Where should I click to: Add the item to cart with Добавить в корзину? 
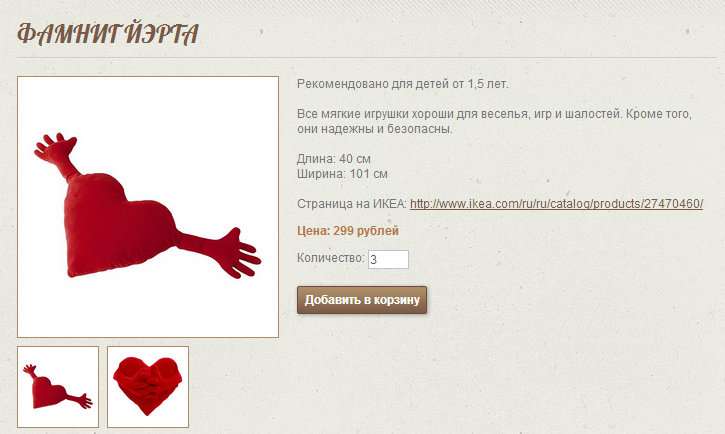tap(362, 300)
